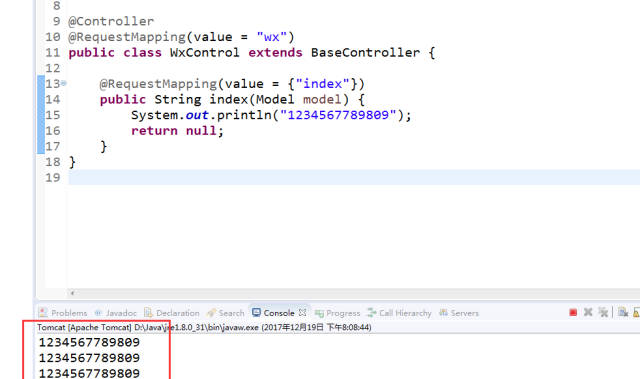
Task: Click the Clear Console icon
Action: [622, 313]
